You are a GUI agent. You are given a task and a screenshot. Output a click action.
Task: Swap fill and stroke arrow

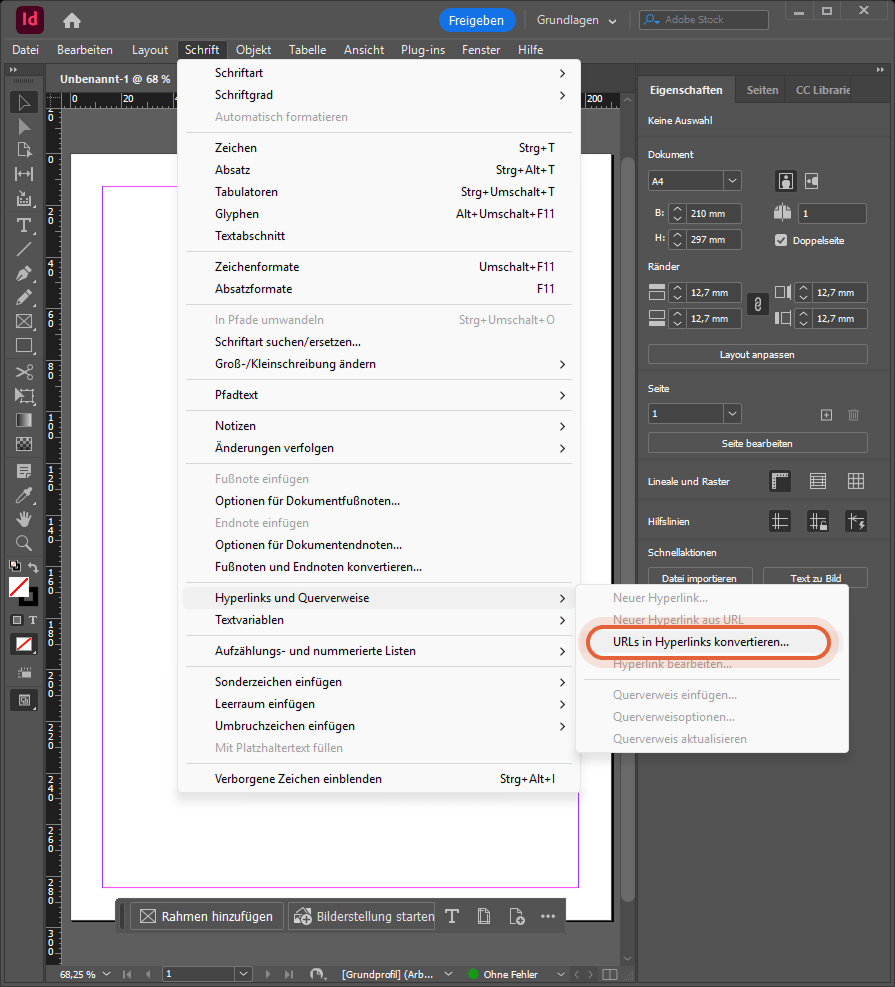pyautogui.click(x=33, y=568)
